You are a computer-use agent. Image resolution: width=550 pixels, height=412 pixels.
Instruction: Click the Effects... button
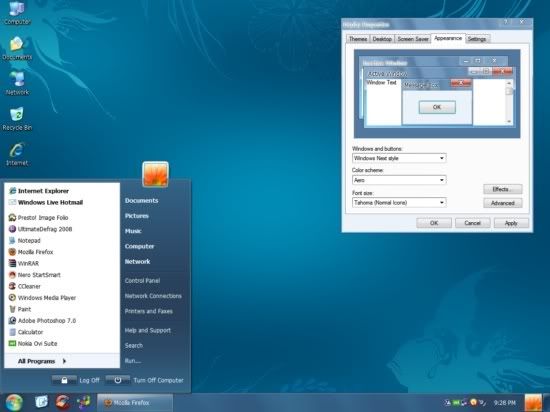[x=503, y=189]
